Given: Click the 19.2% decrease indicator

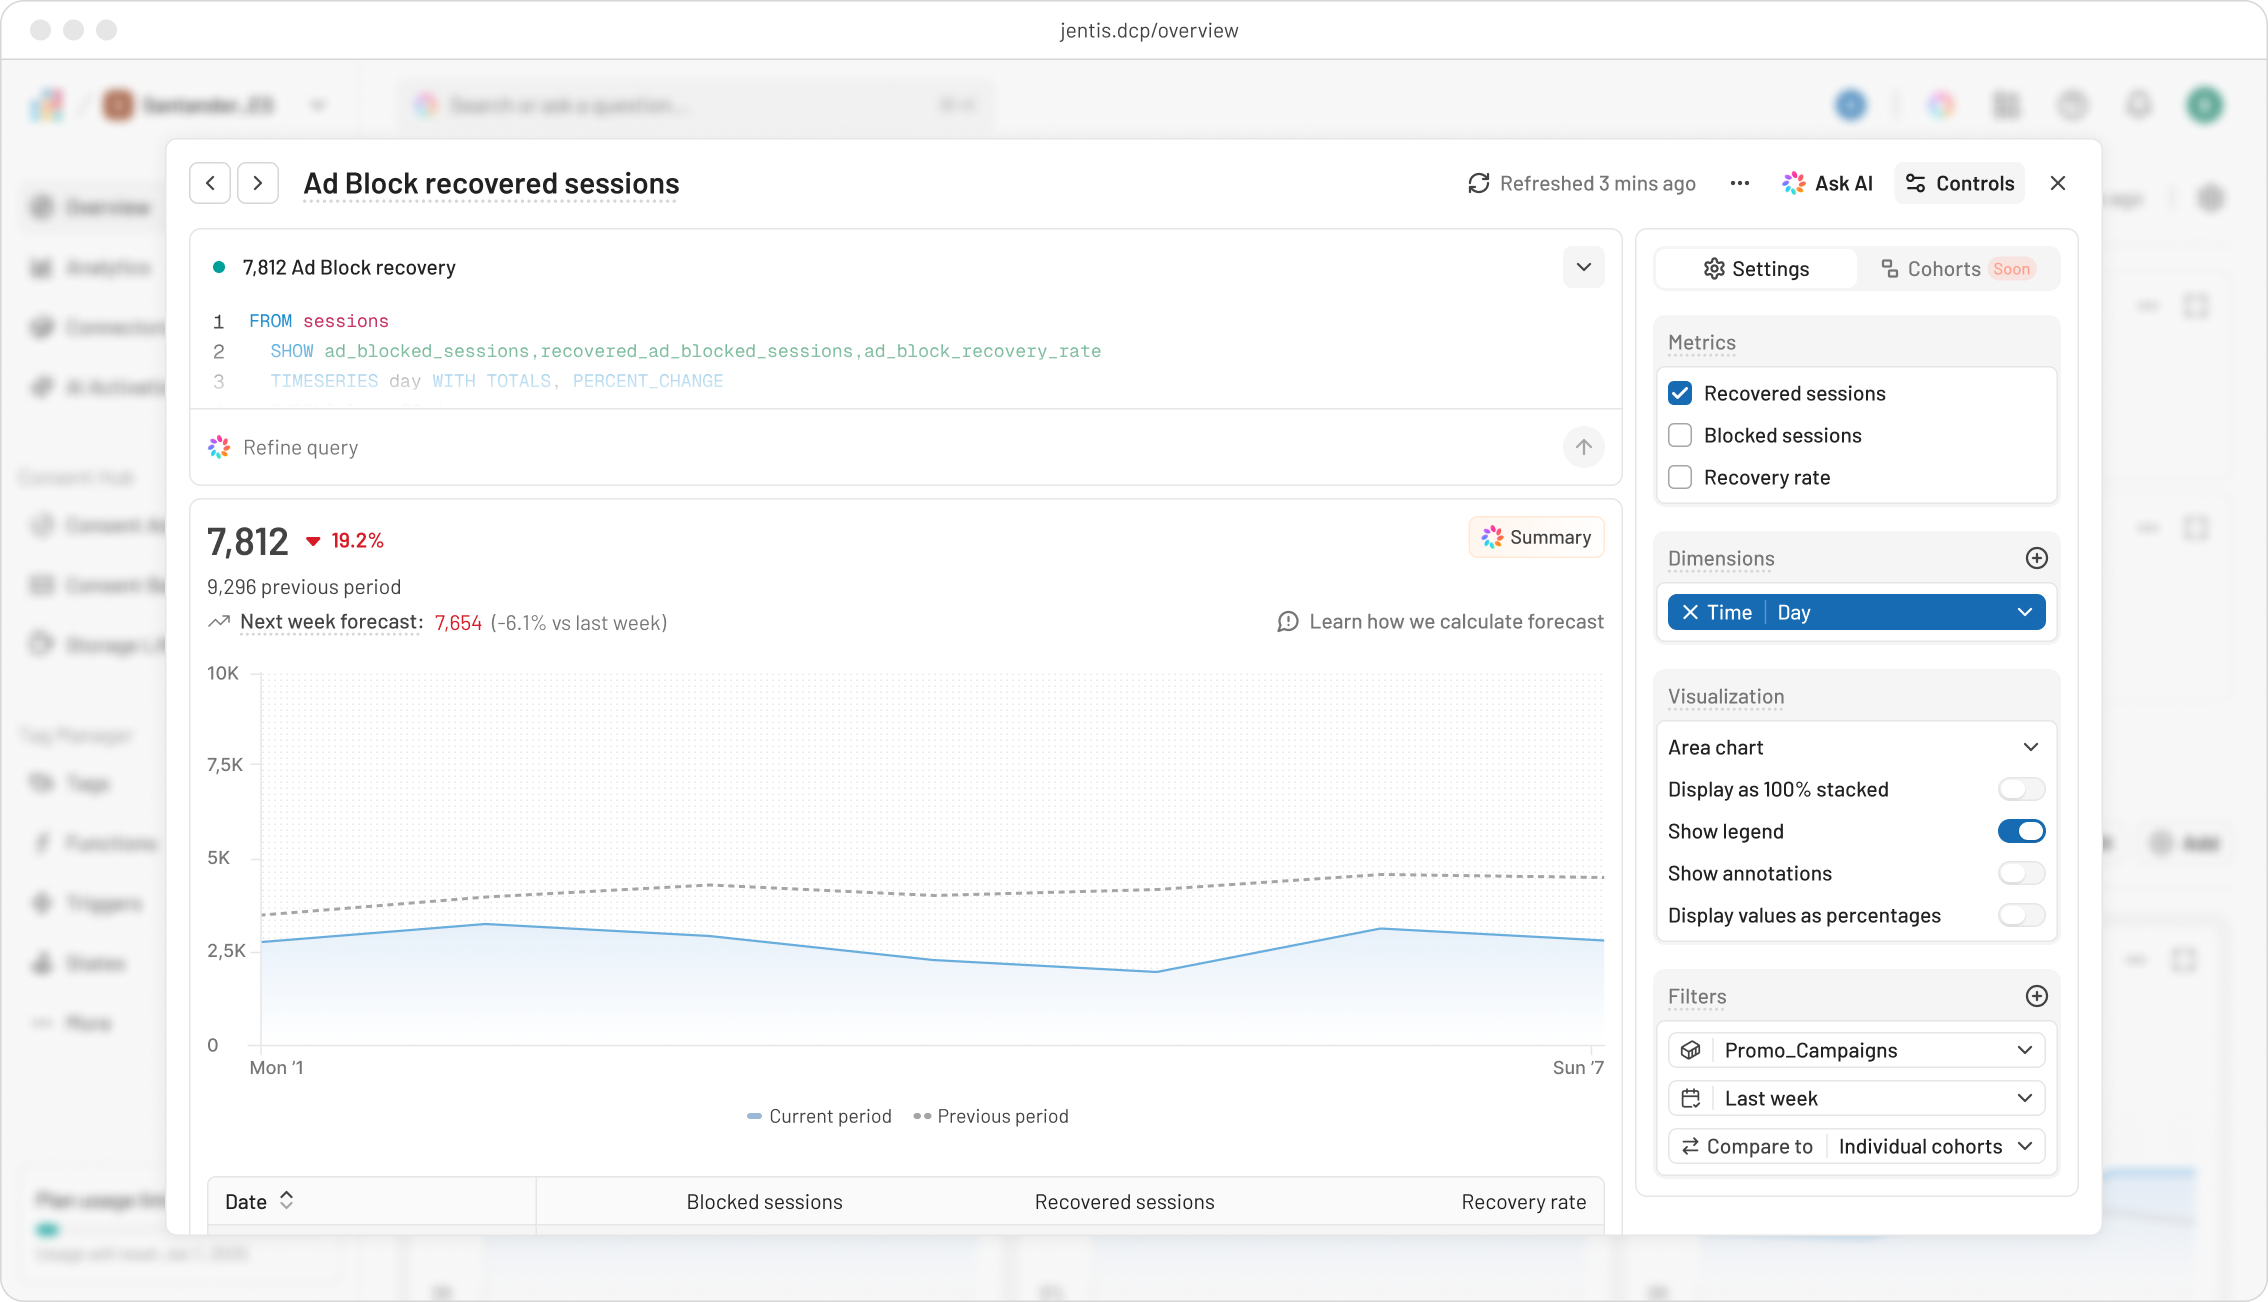Looking at the screenshot, I should 345,541.
